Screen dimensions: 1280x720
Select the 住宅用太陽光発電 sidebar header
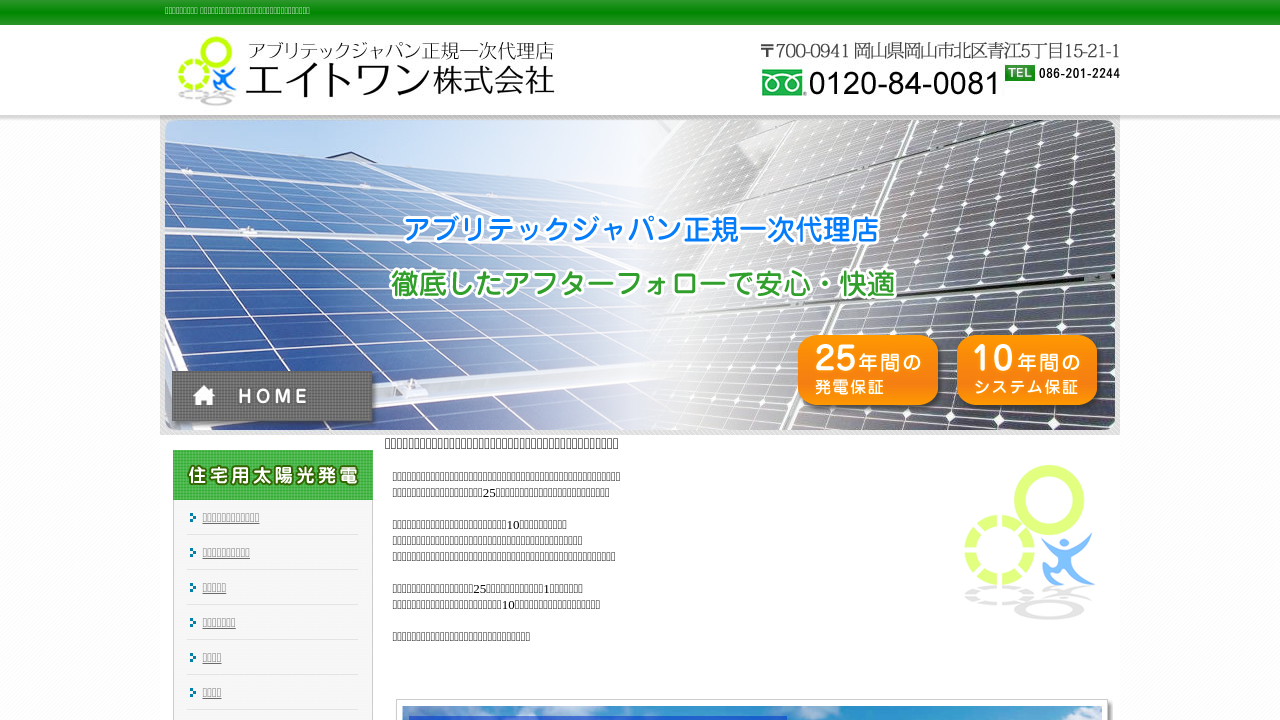[273, 475]
